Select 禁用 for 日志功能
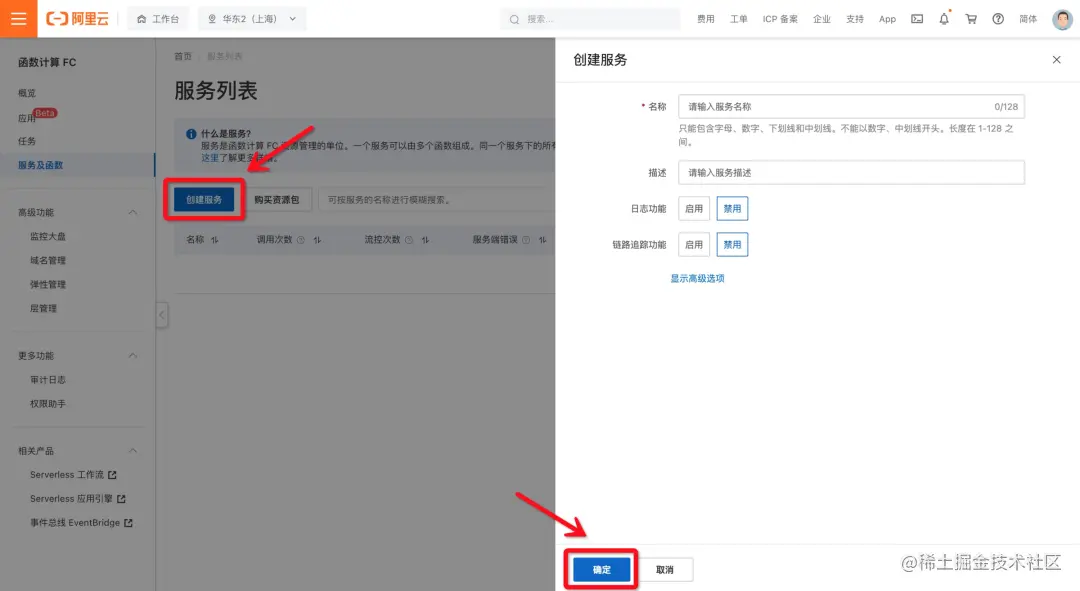Screen dimensions: 1080x591 [x=732, y=209]
